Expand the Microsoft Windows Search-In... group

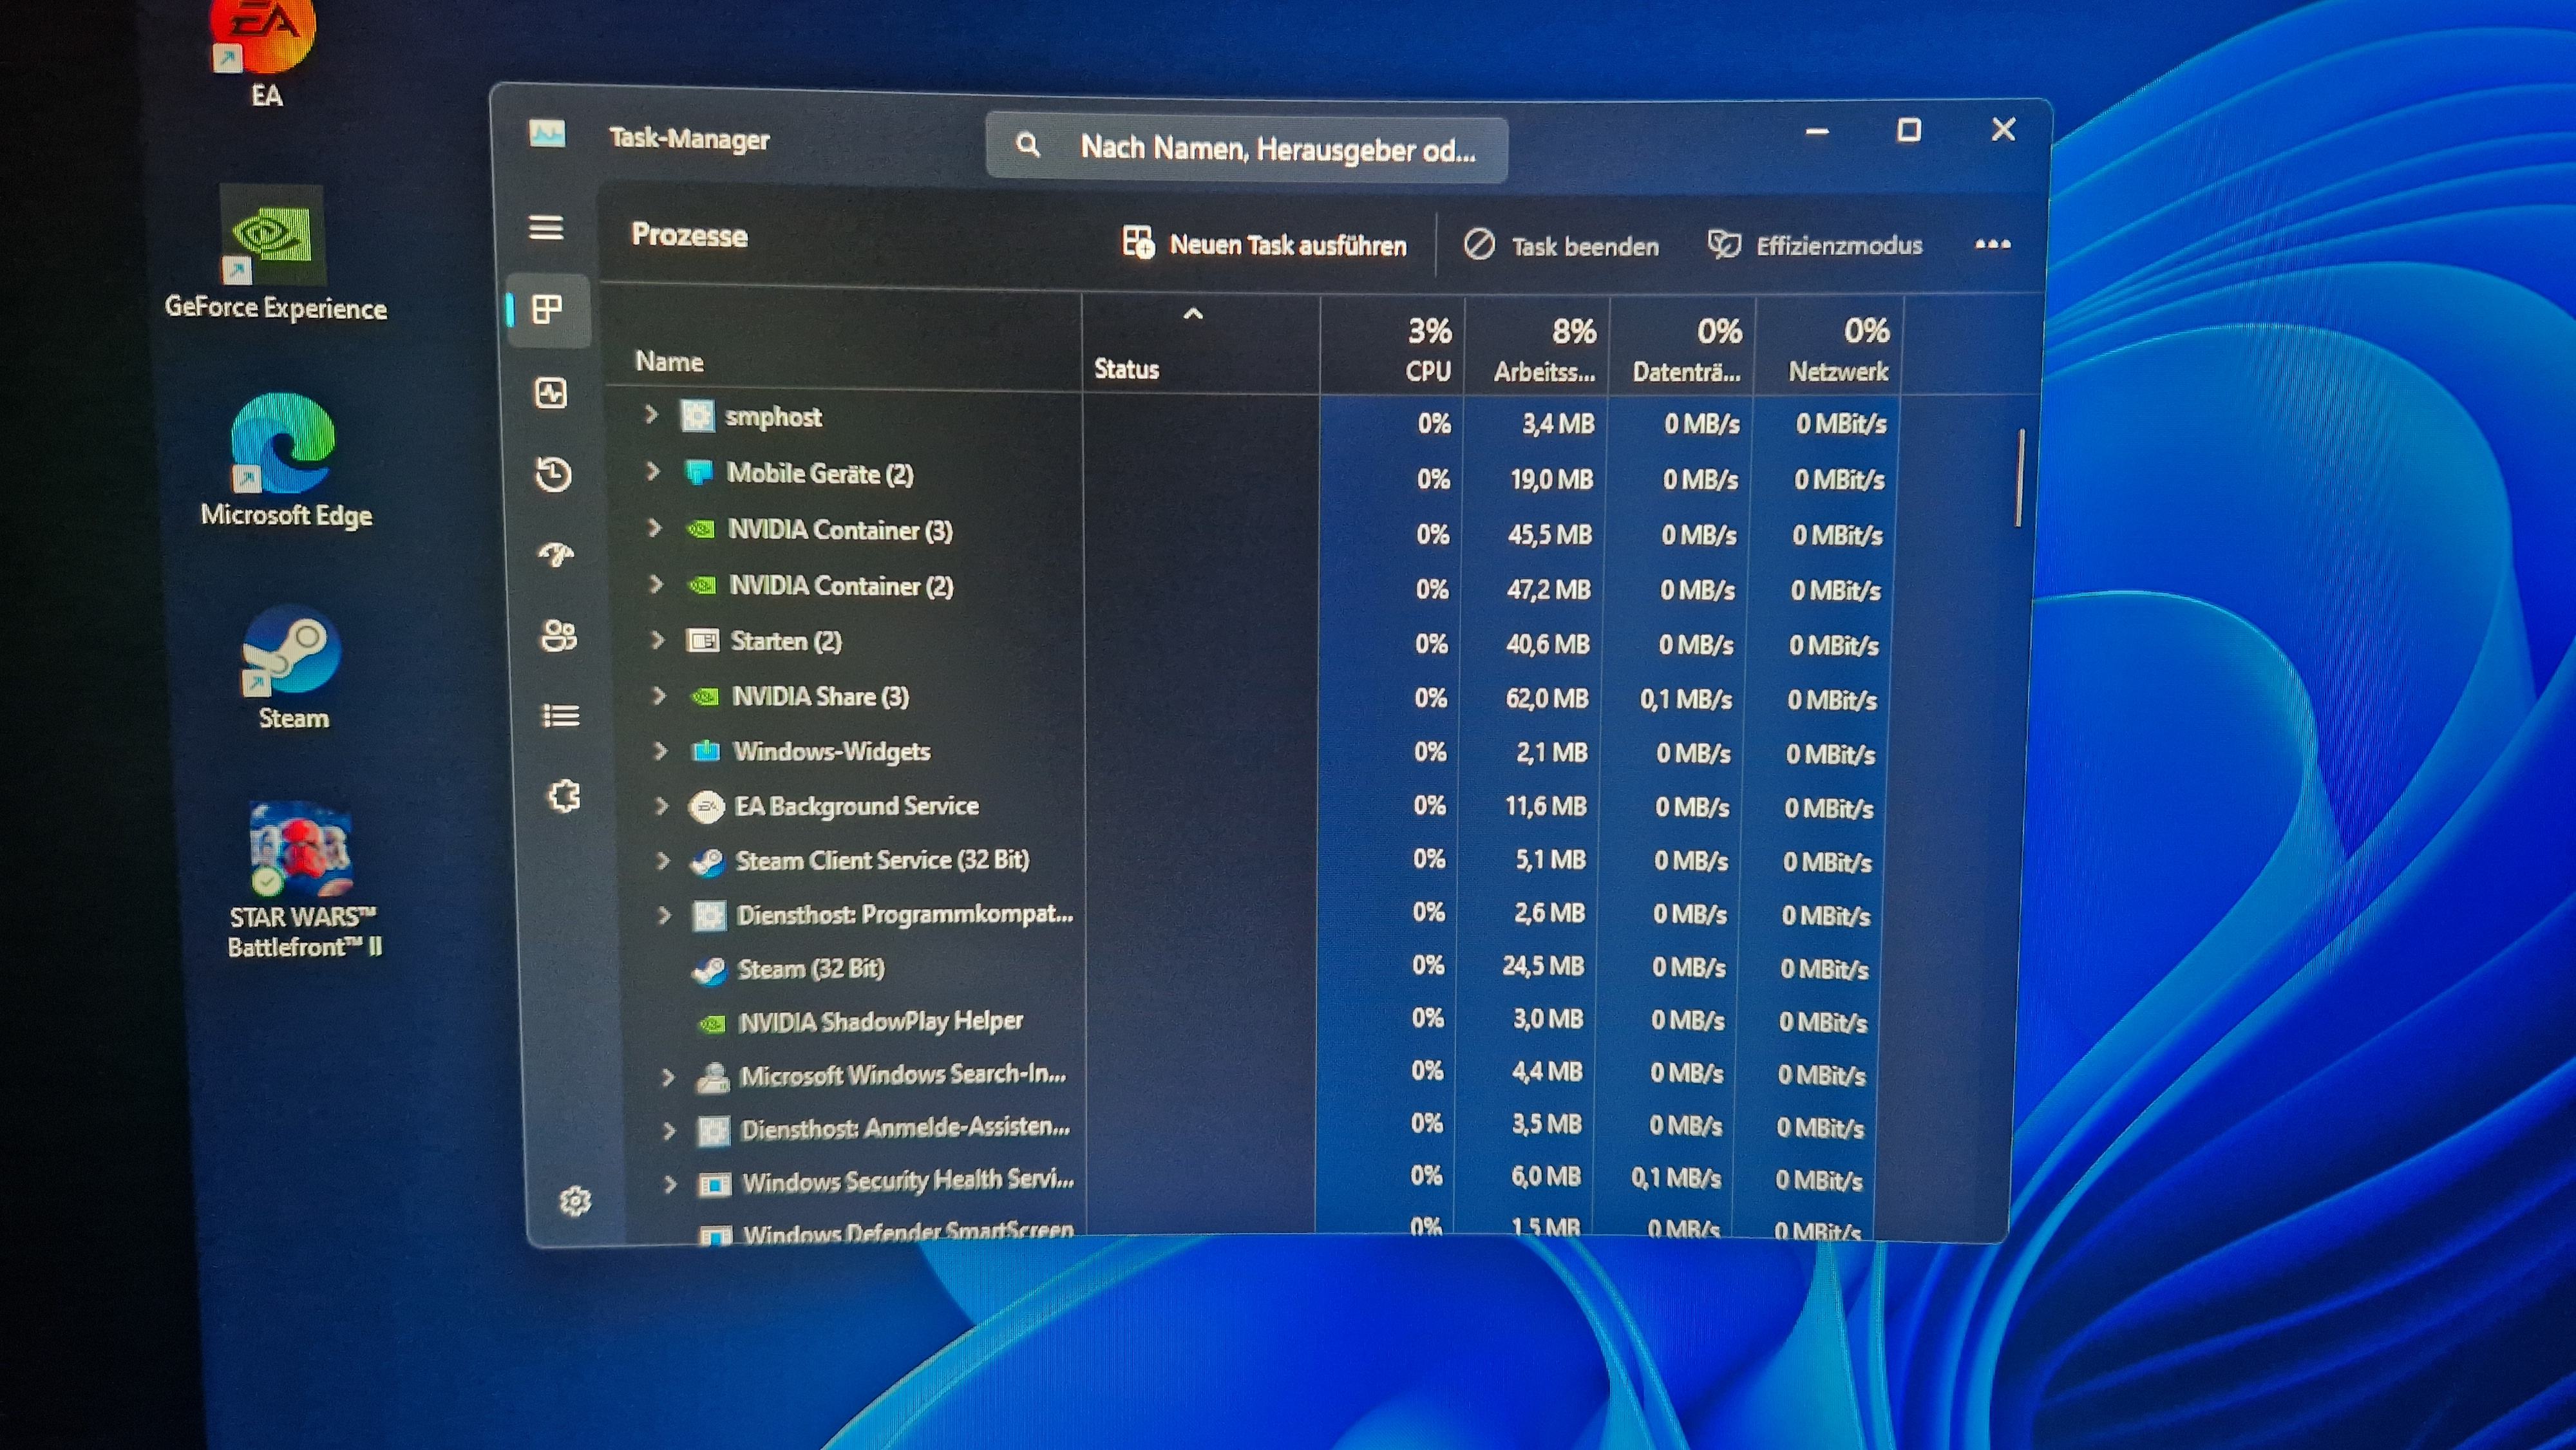coord(668,1077)
